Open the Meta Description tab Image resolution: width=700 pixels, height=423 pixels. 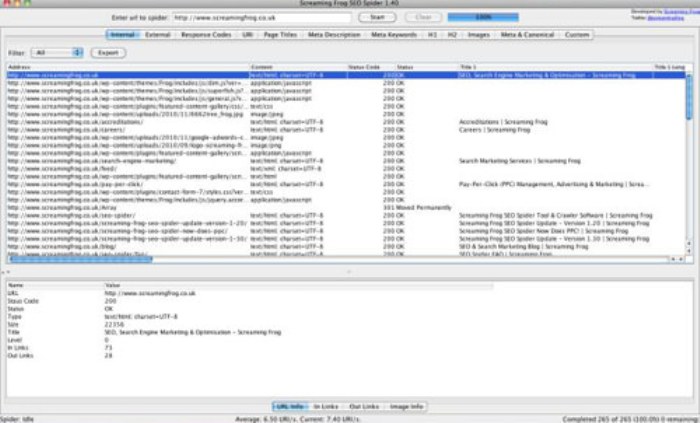tap(334, 35)
